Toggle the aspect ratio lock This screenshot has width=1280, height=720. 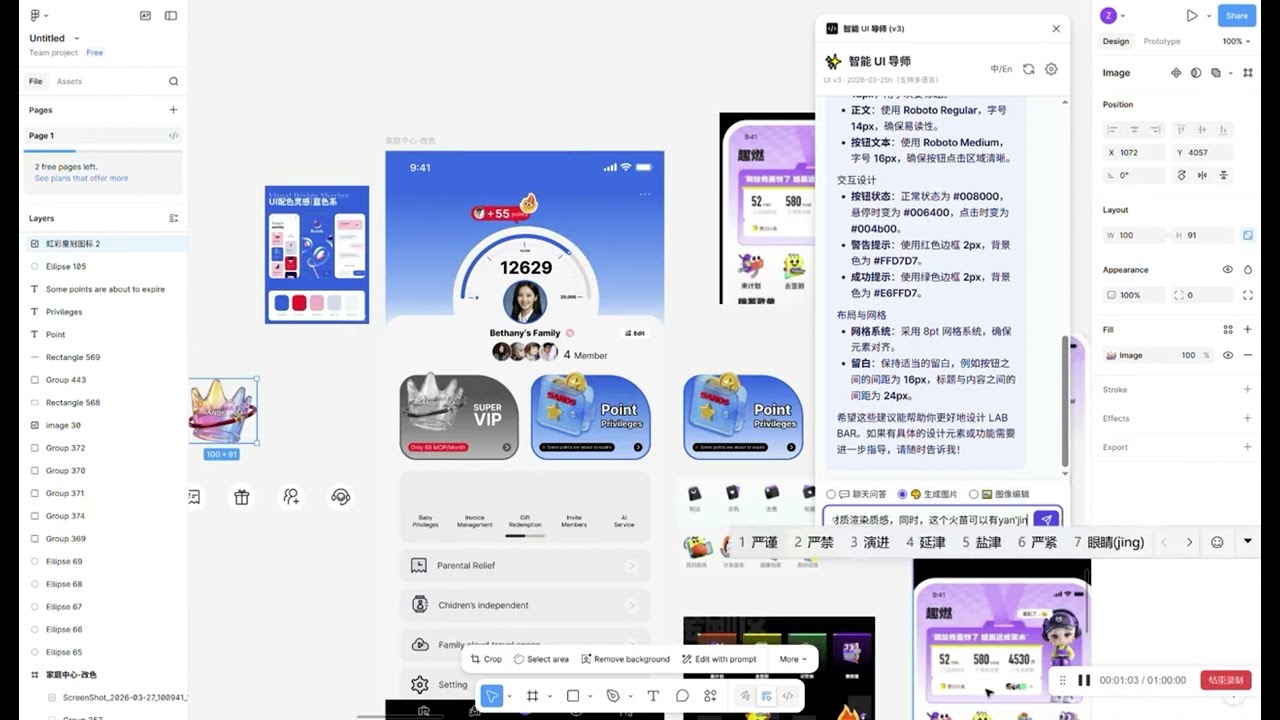click(x=1248, y=235)
